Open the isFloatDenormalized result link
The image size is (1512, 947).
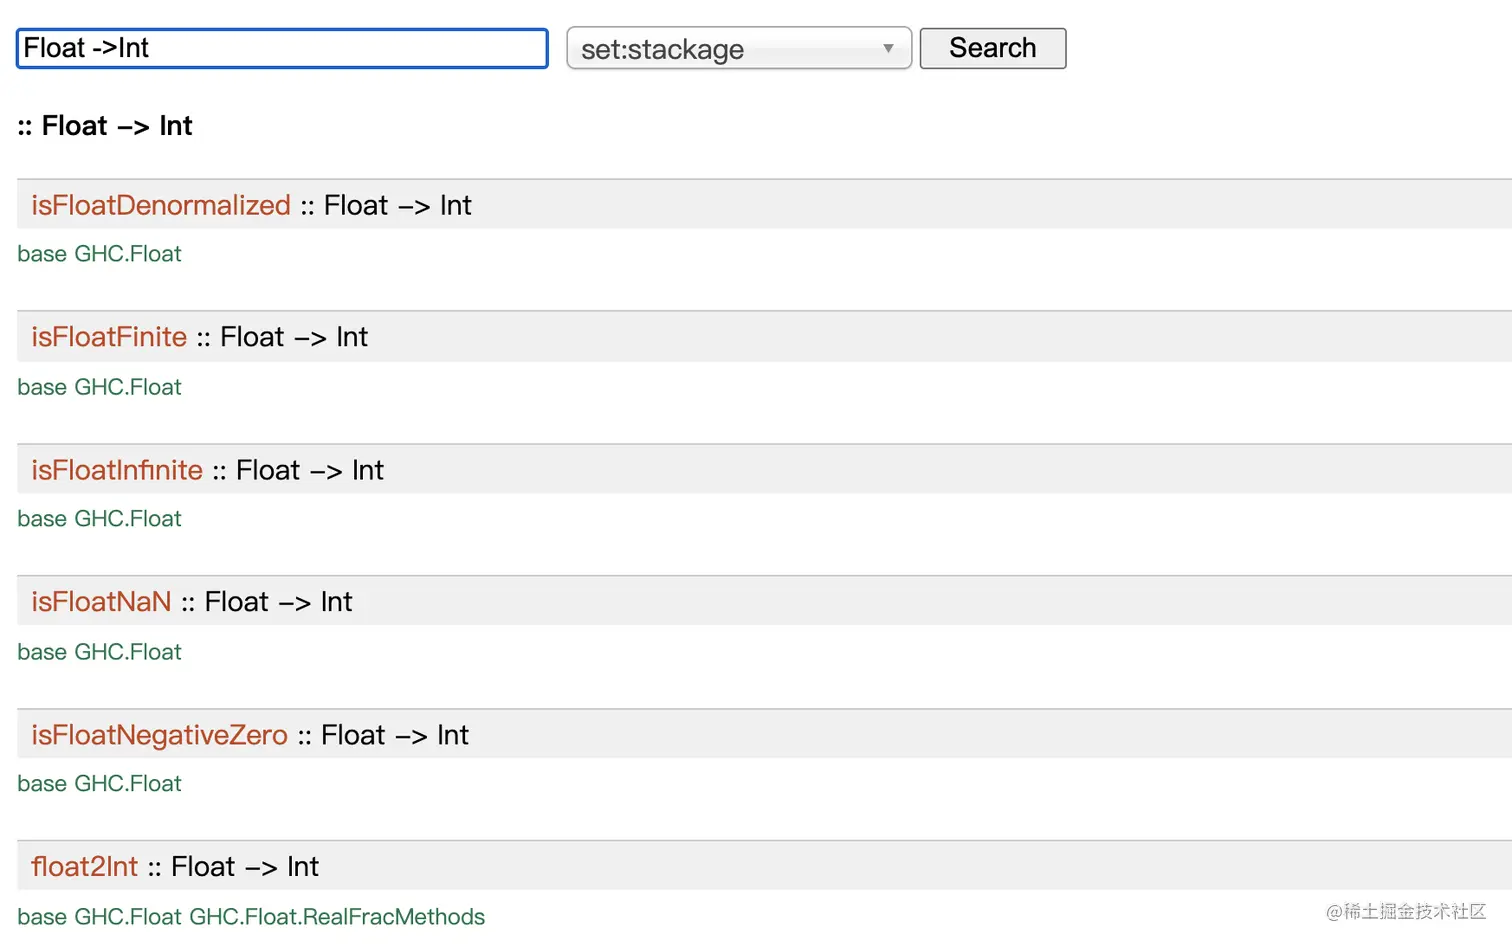(x=160, y=205)
